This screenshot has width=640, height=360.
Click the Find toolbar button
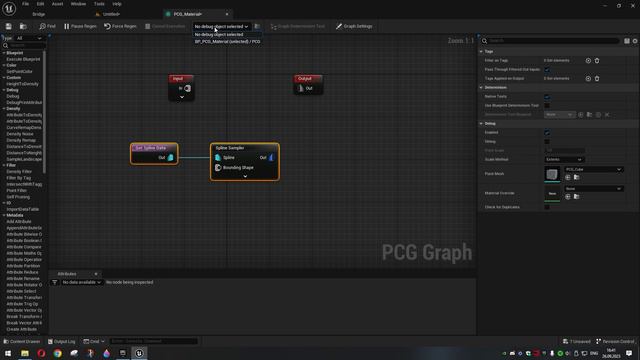click(x=47, y=26)
